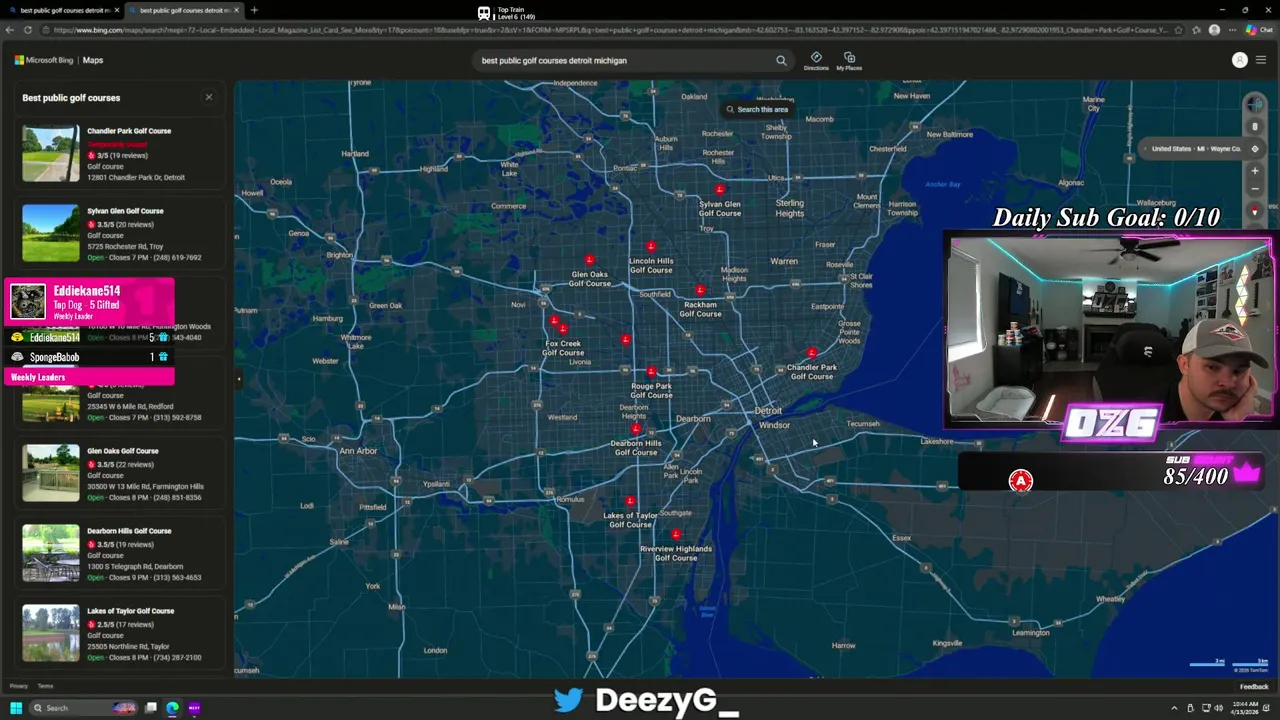Open the Directions tool
Viewport: 1280px width, 720px height.
pyautogui.click(x=816, y=60)
